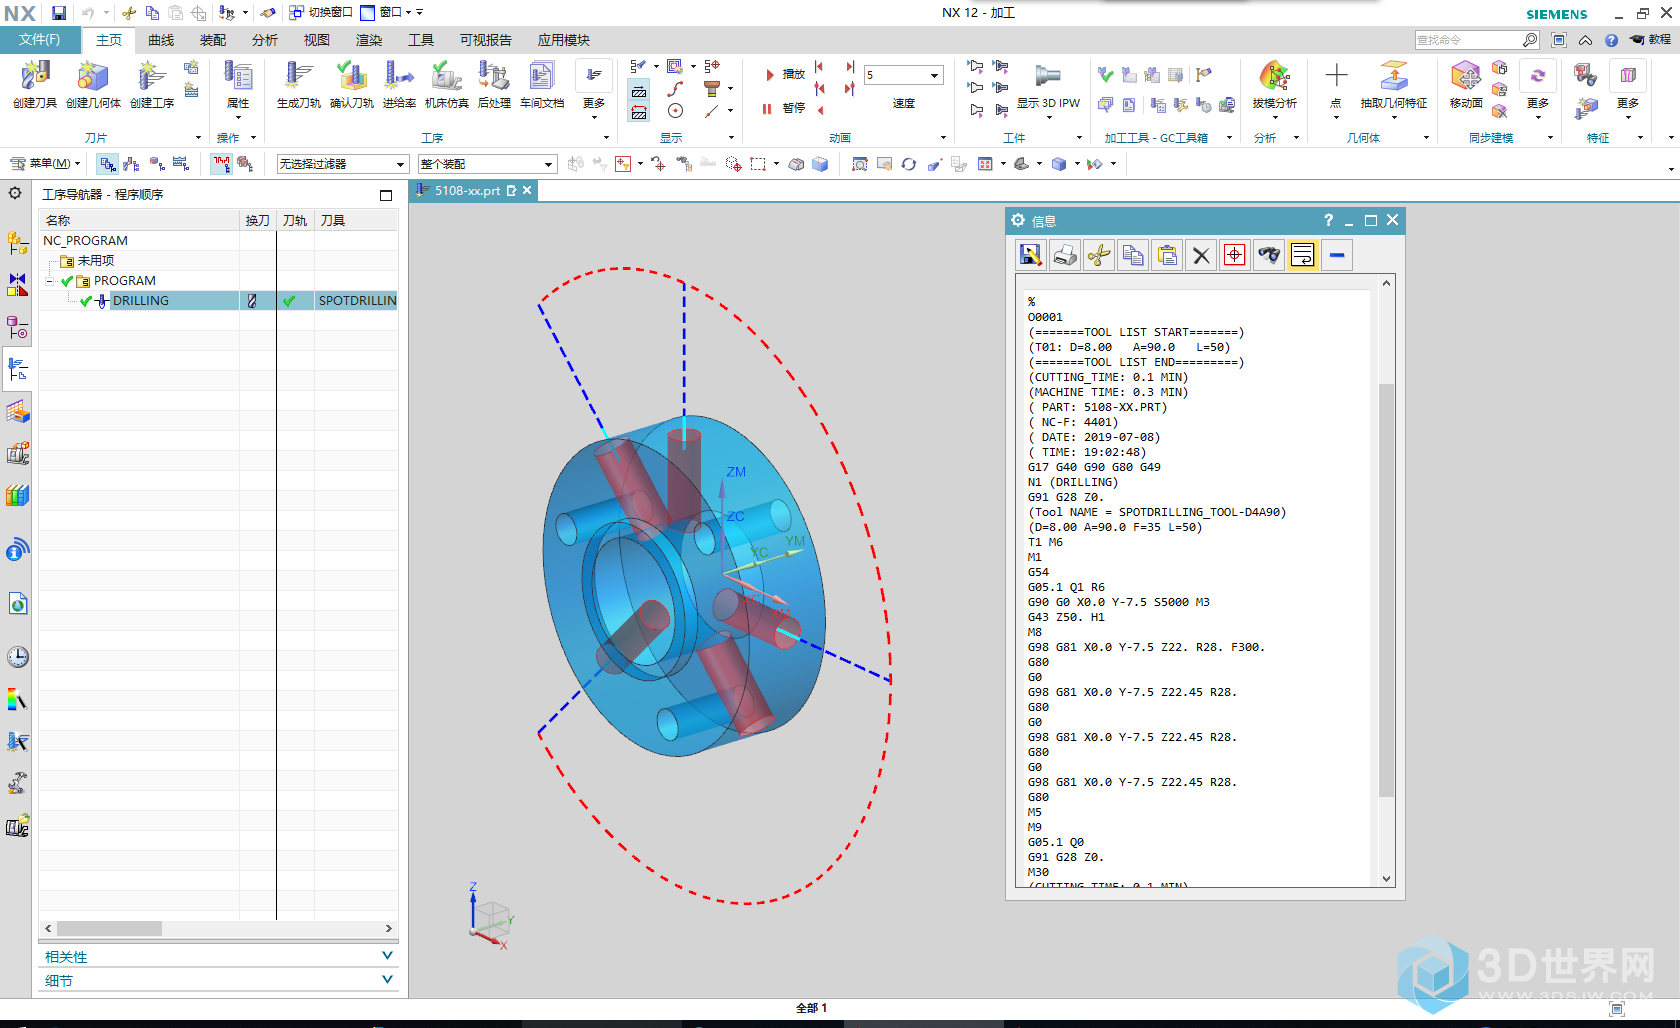Switch to the View (视图) tab
Image resolution: width=1680 pixels, height=1028 pixels.
click(x=317, y=40)
